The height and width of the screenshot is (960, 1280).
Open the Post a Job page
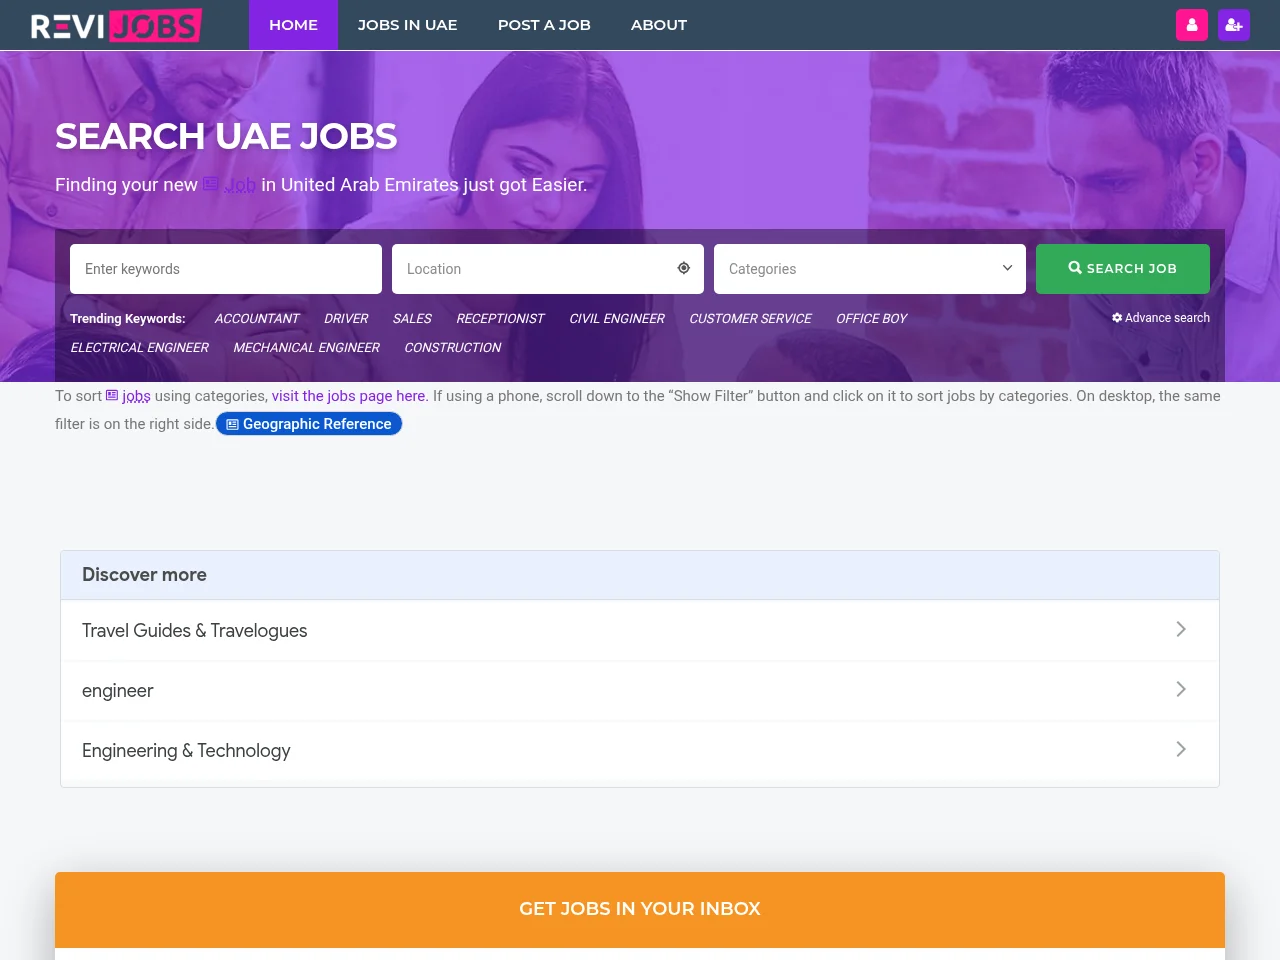[x=544, y=25]
